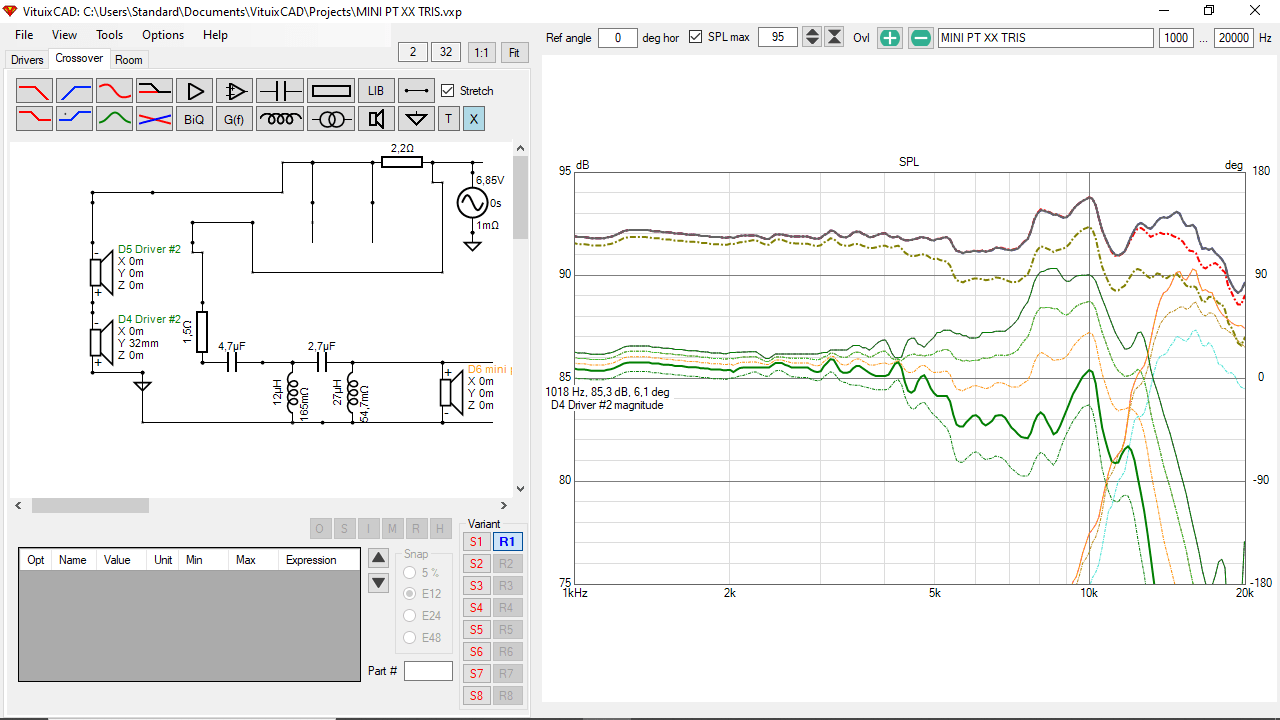The image size is (1280, 720).
Task: Switch to variant S8
Action: pyautogui.click(x=476, y=696)
